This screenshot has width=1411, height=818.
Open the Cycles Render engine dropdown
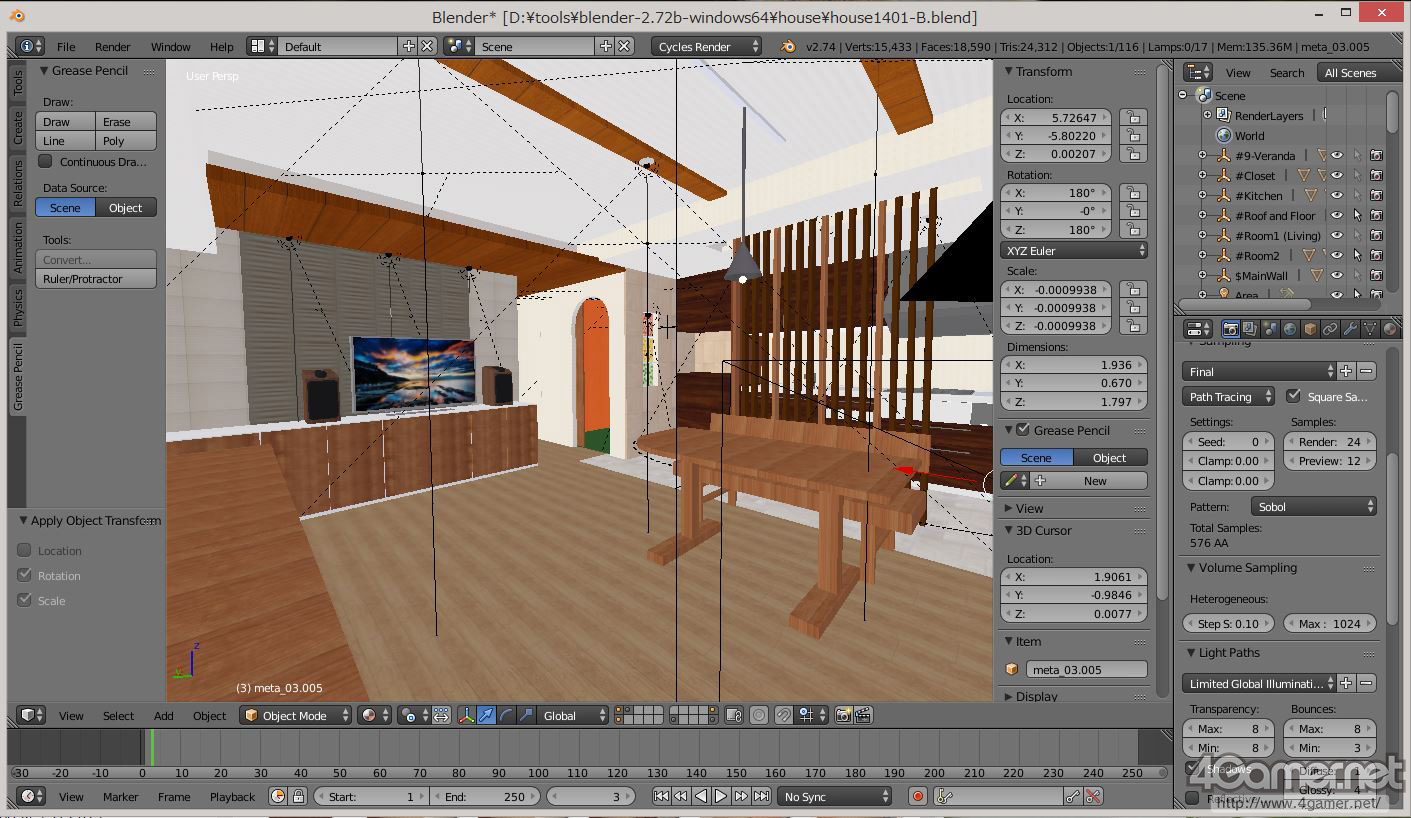pos(706,46)
